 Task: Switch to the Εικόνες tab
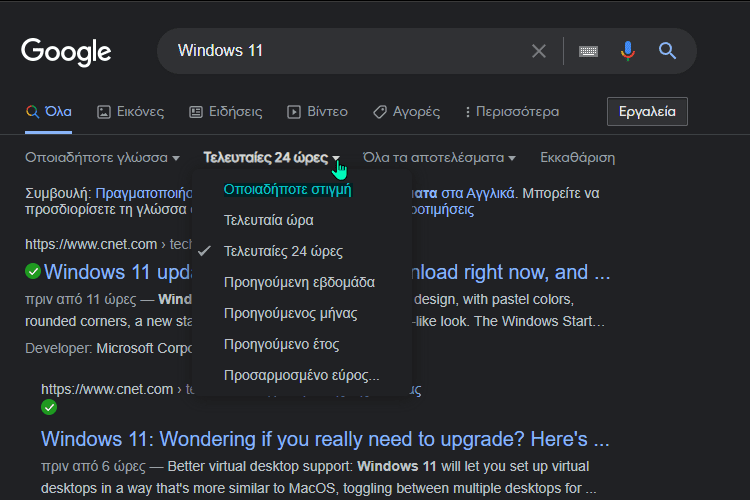pos(131,112)
